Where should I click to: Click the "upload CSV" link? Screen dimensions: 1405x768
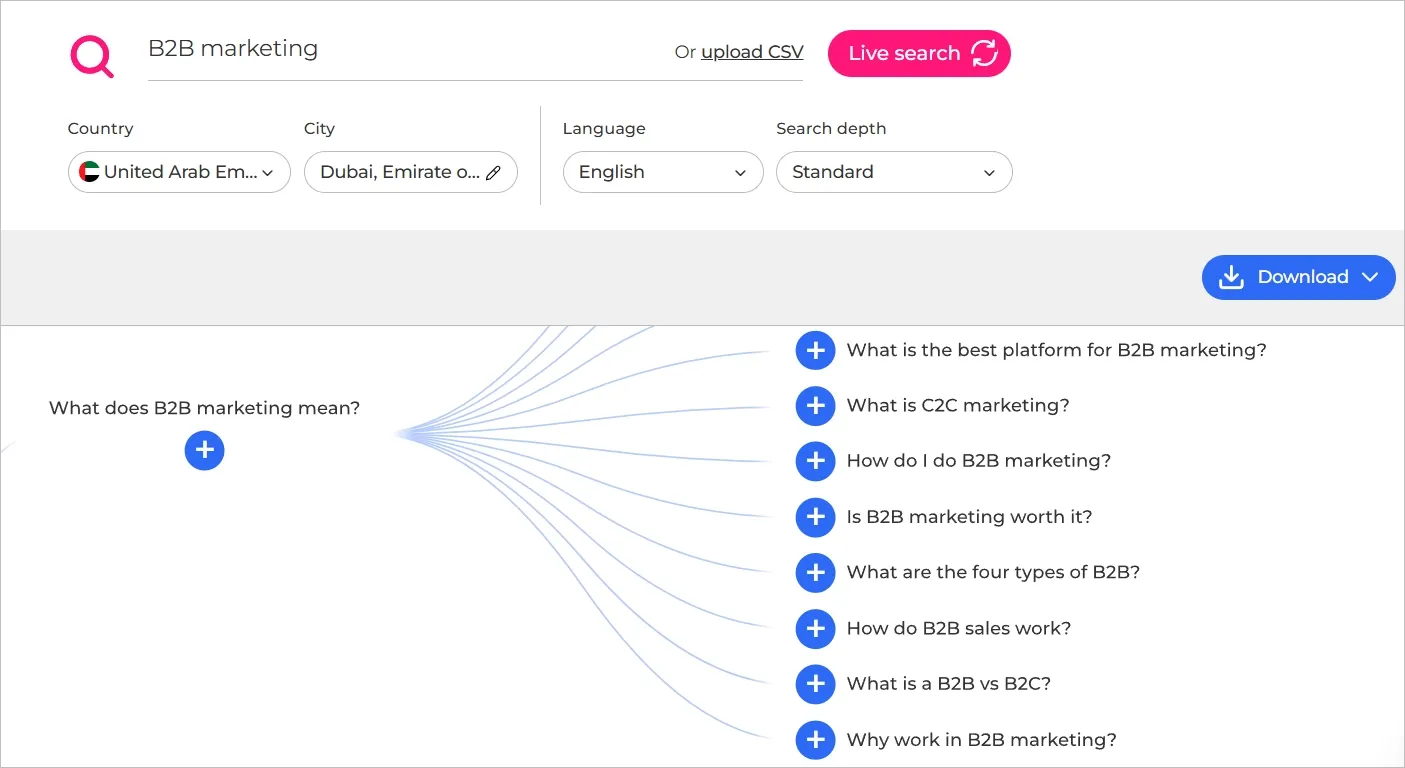click(x=752, y=52)
